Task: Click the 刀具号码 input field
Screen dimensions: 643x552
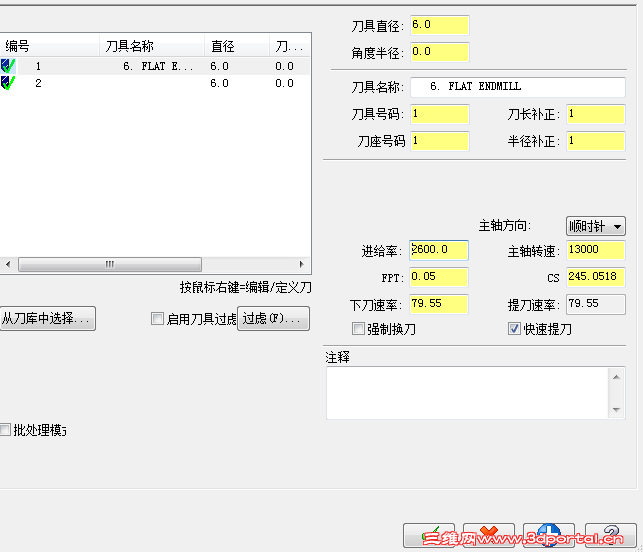Action: [x=440, y=114]
